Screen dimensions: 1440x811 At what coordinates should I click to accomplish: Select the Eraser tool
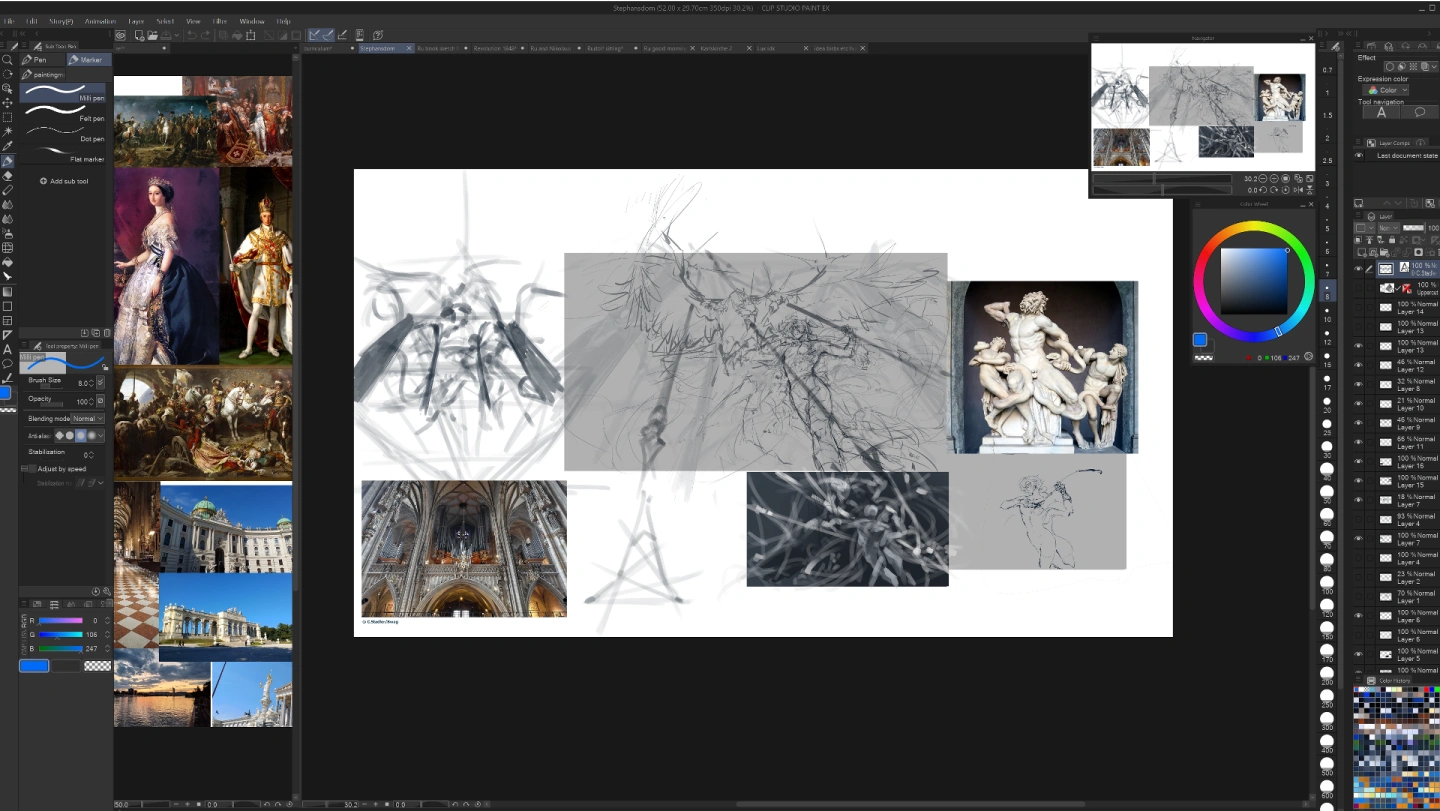point(7,175)
